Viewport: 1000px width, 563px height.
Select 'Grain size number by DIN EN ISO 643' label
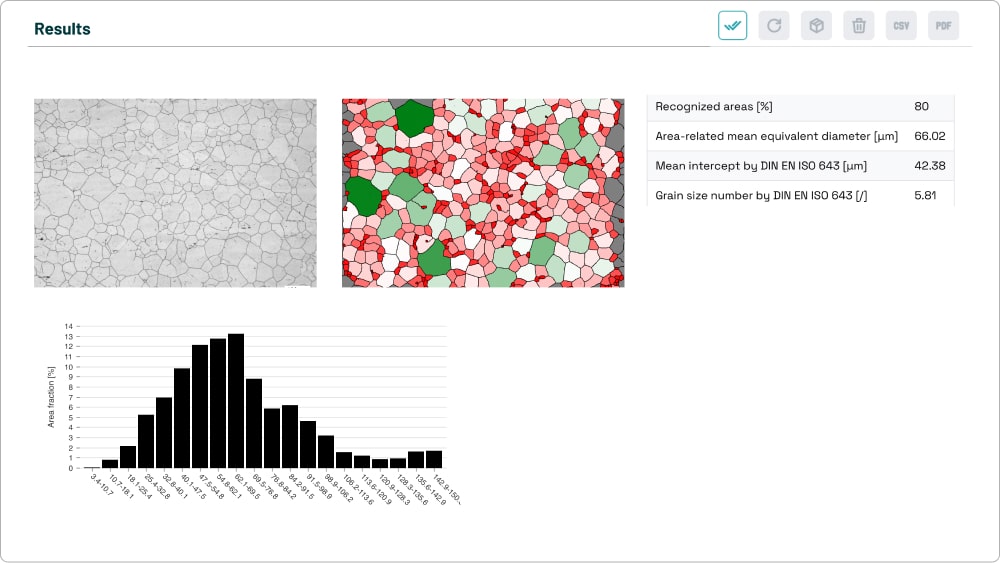[761, 195]
